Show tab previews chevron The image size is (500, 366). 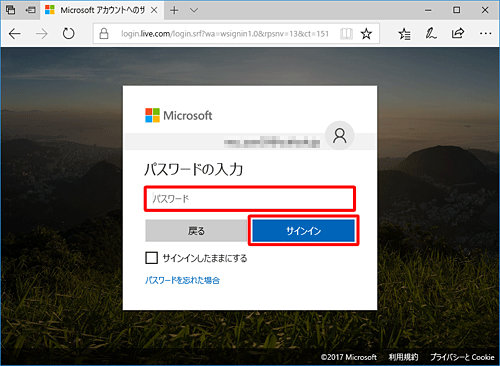click(194, 10)
